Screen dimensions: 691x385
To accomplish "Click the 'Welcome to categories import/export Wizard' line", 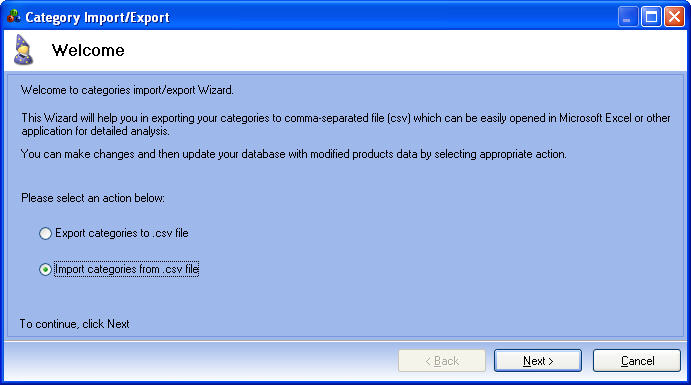I will point(127,90).
